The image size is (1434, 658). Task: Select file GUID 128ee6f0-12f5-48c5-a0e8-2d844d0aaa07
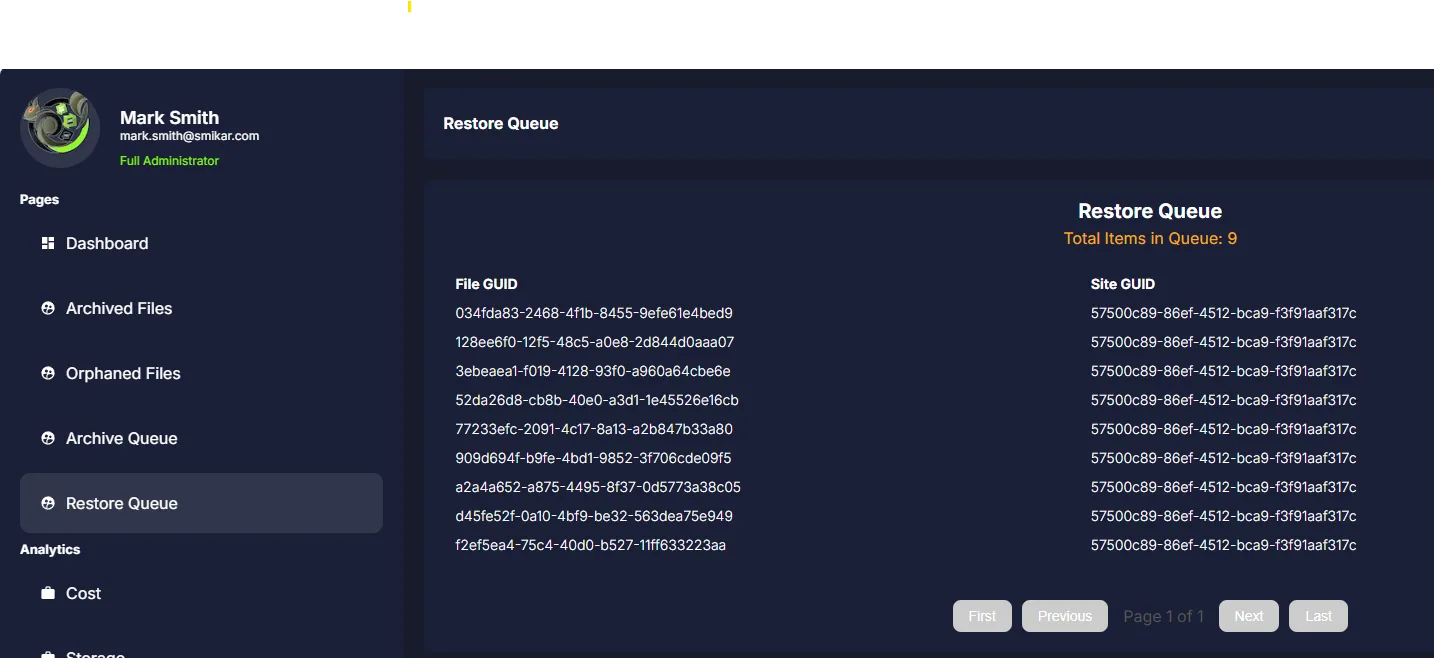(595, 342)
